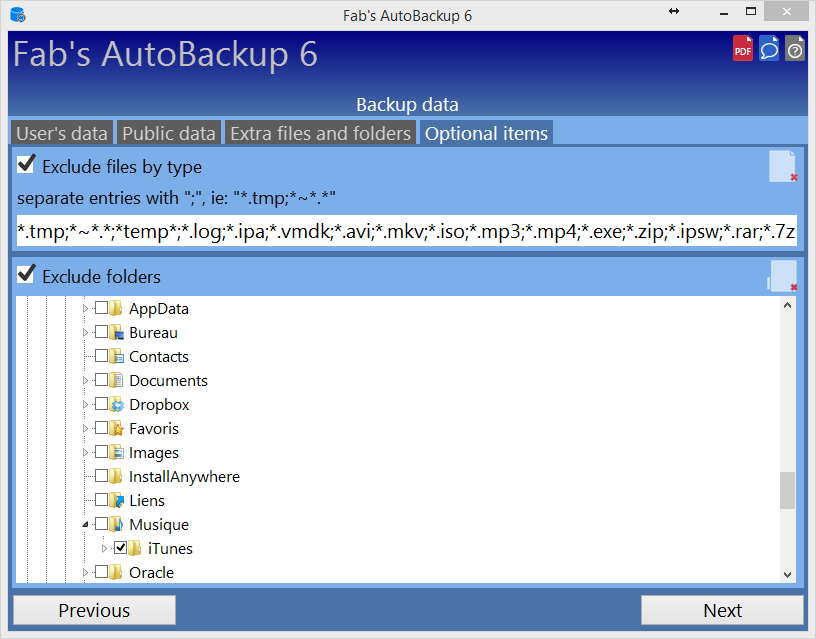Check the AppData folder checkbox

click(x=101, y=308)
